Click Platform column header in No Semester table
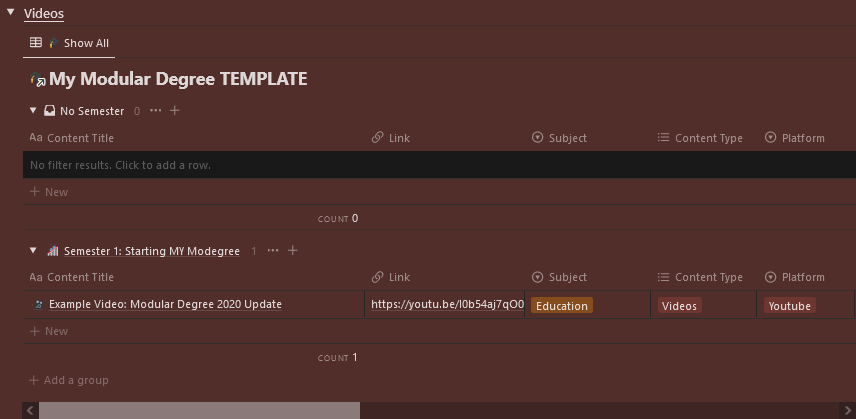 [803, 138]
